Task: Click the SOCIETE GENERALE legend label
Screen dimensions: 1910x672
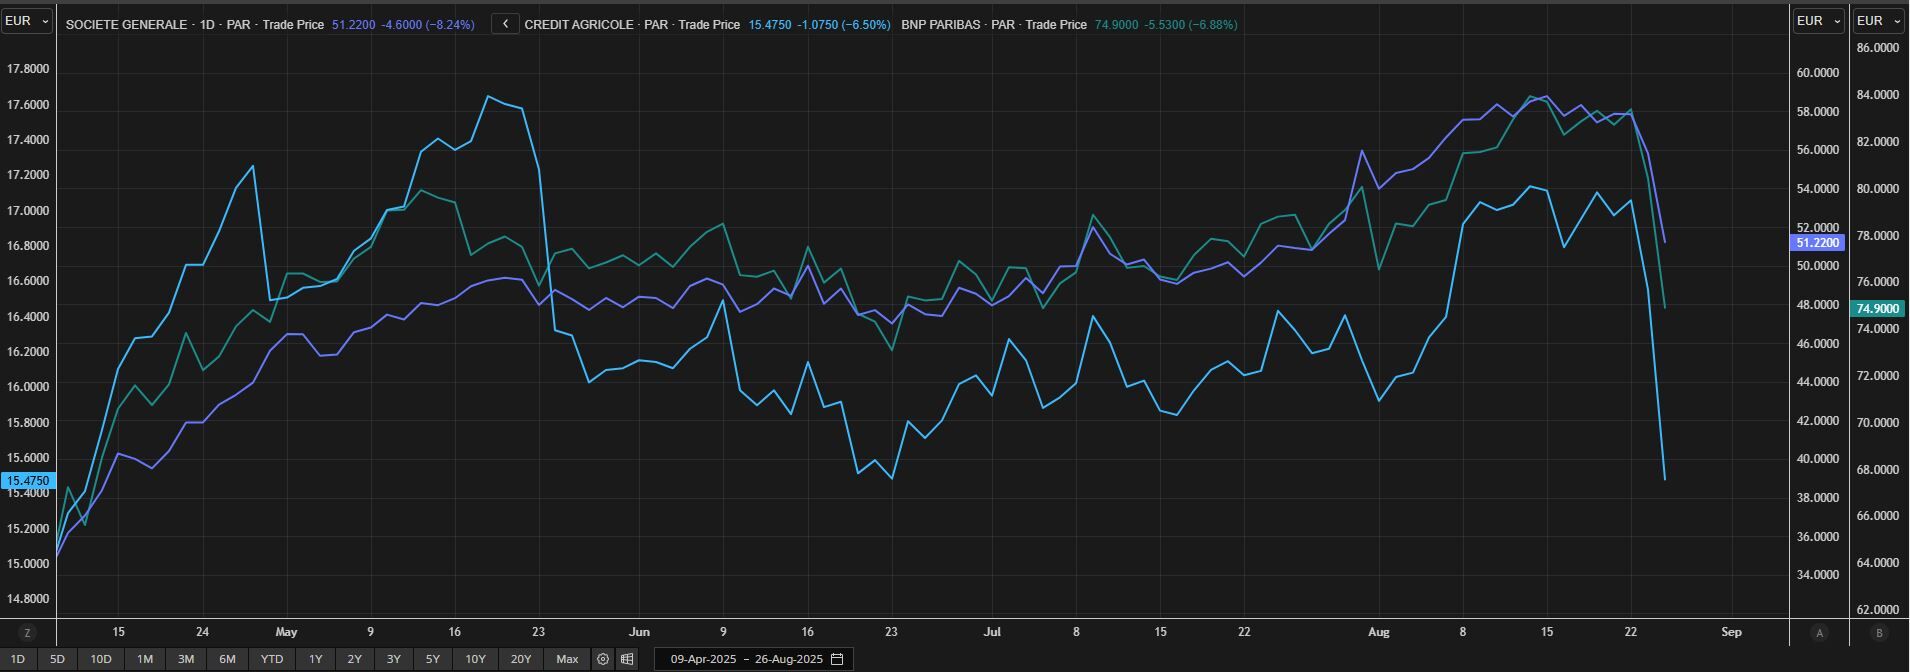Action: (x=126, y=24)
